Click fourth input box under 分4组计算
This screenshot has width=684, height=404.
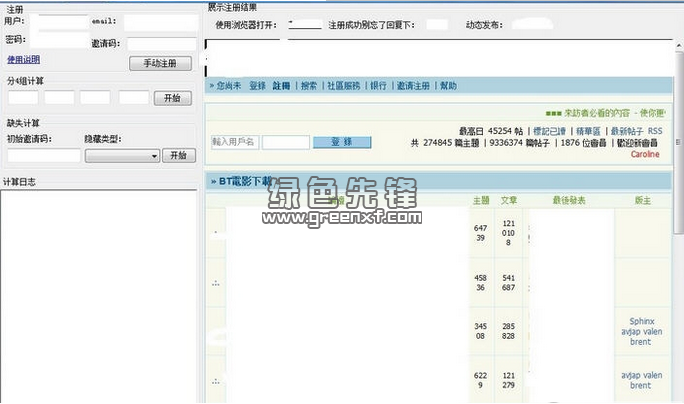tap(134, 97)
